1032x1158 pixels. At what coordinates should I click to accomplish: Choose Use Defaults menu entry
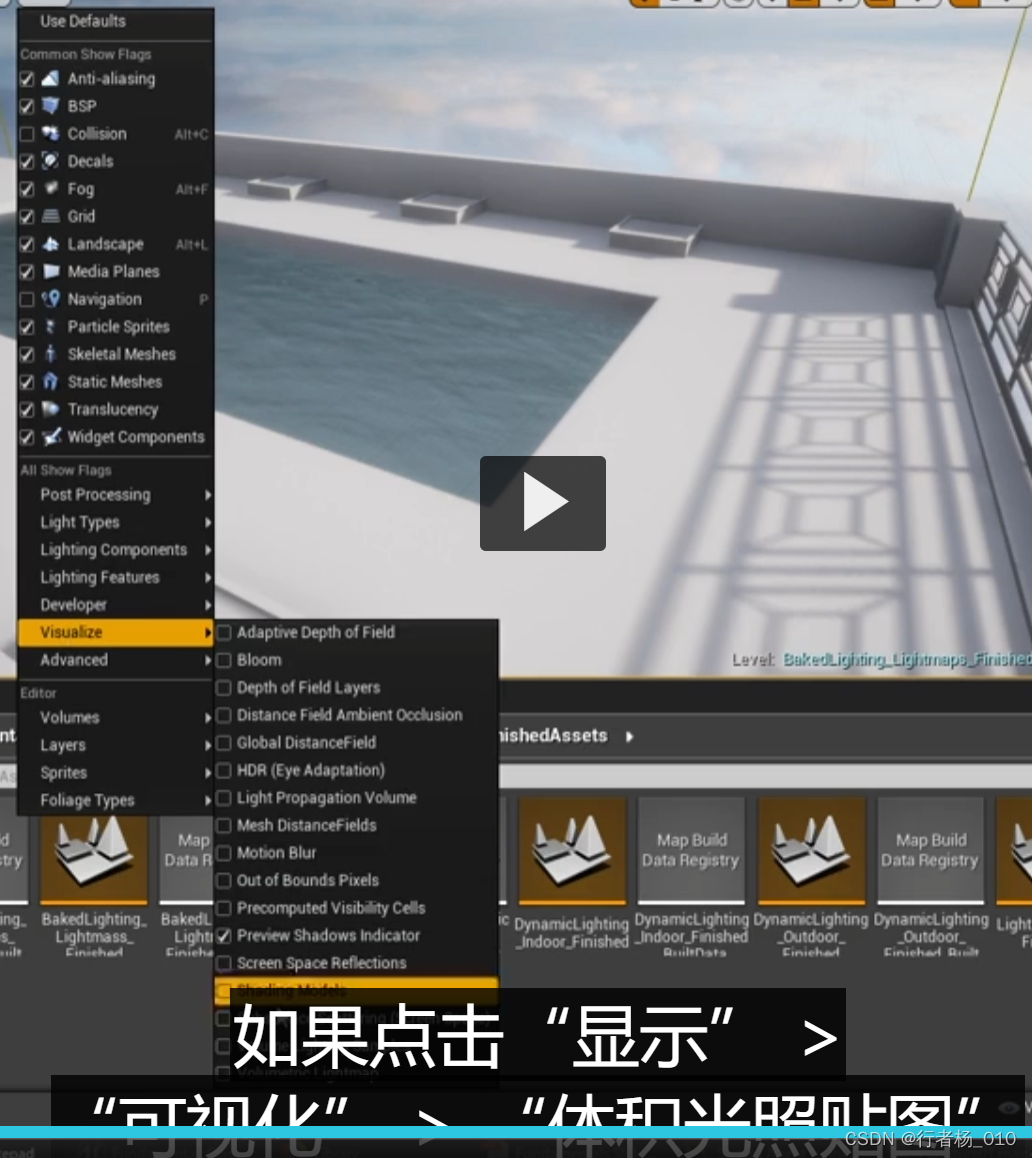point(116,21)
